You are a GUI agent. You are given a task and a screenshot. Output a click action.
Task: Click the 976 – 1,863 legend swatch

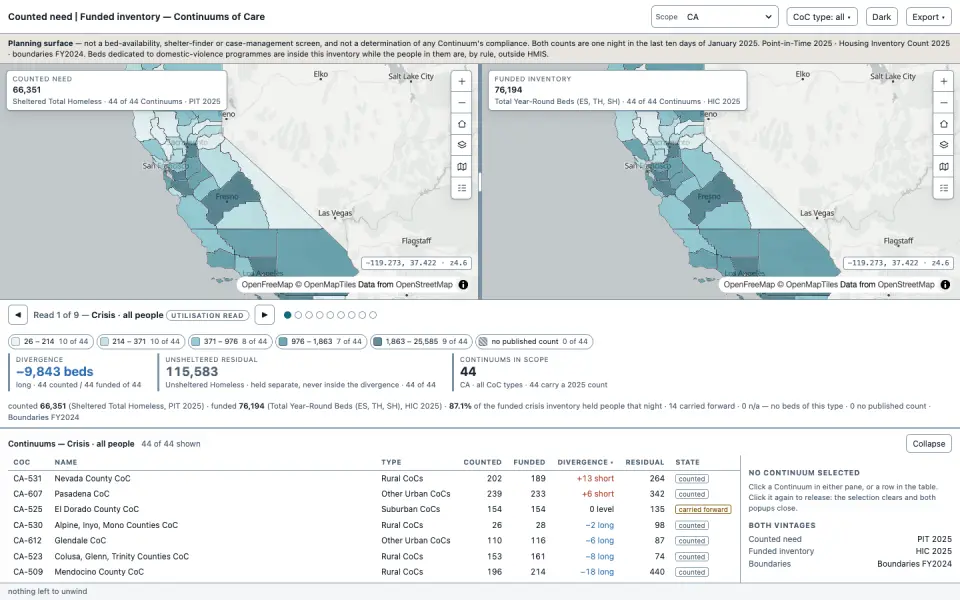[283, 342]
